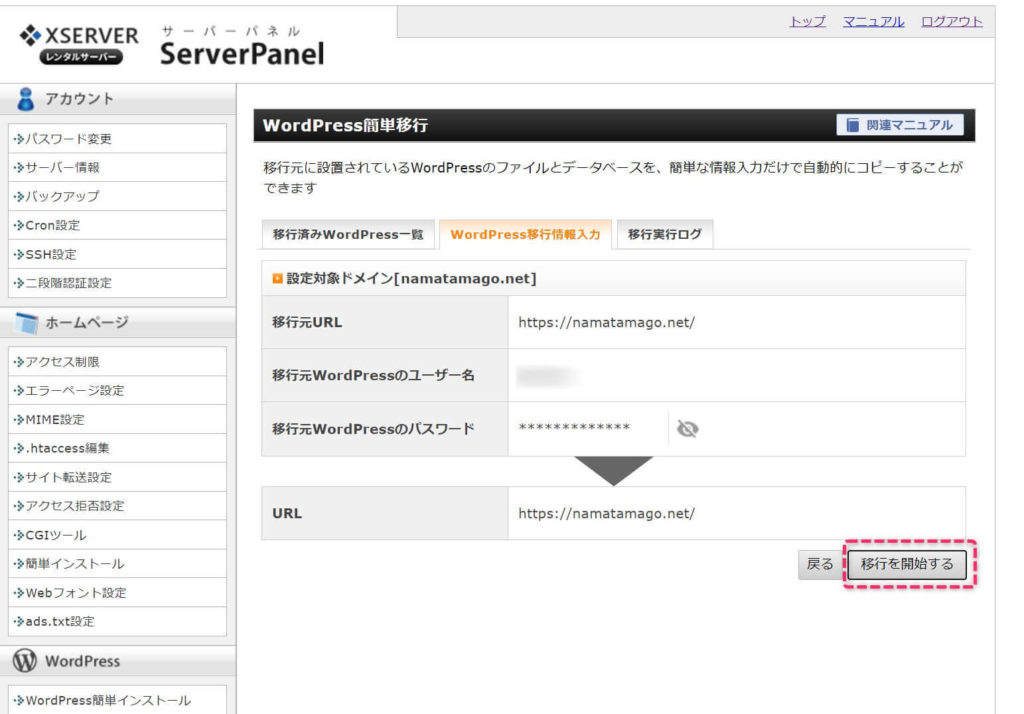Open the マニュアル link

pos(874,22)
